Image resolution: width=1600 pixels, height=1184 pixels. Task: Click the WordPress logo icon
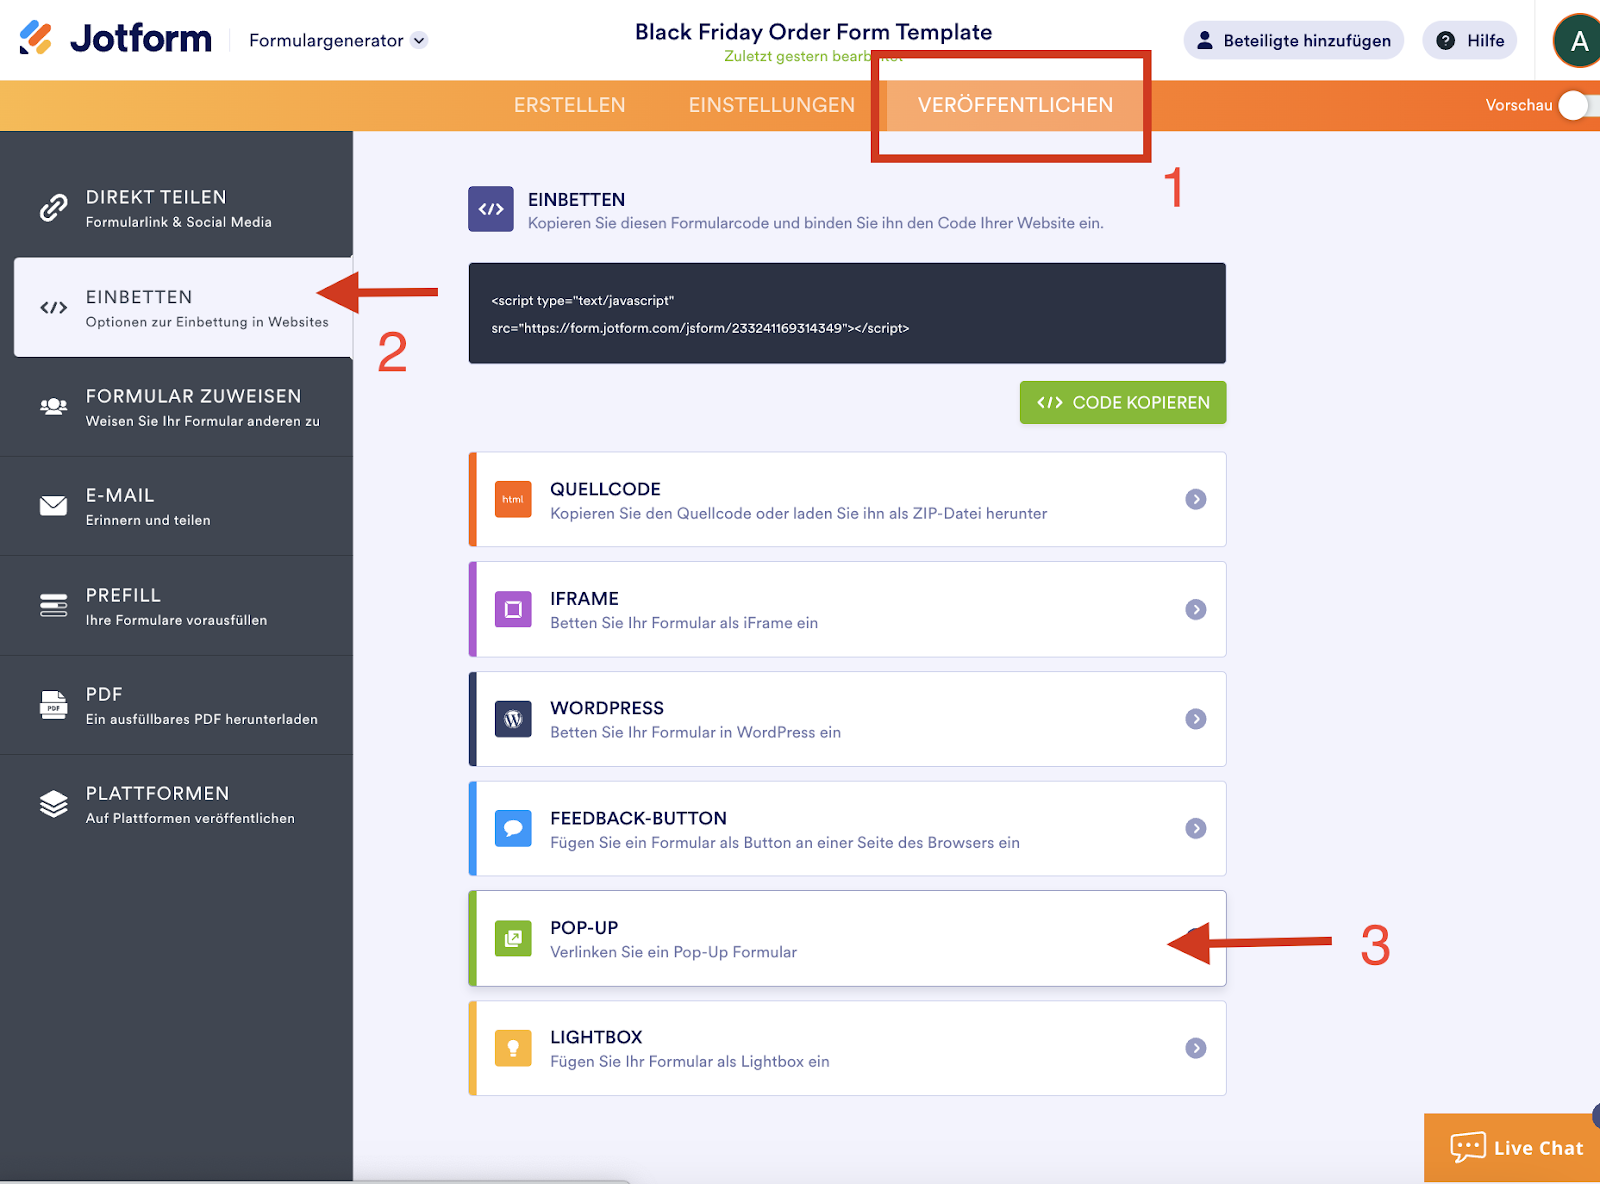[513, 719]
